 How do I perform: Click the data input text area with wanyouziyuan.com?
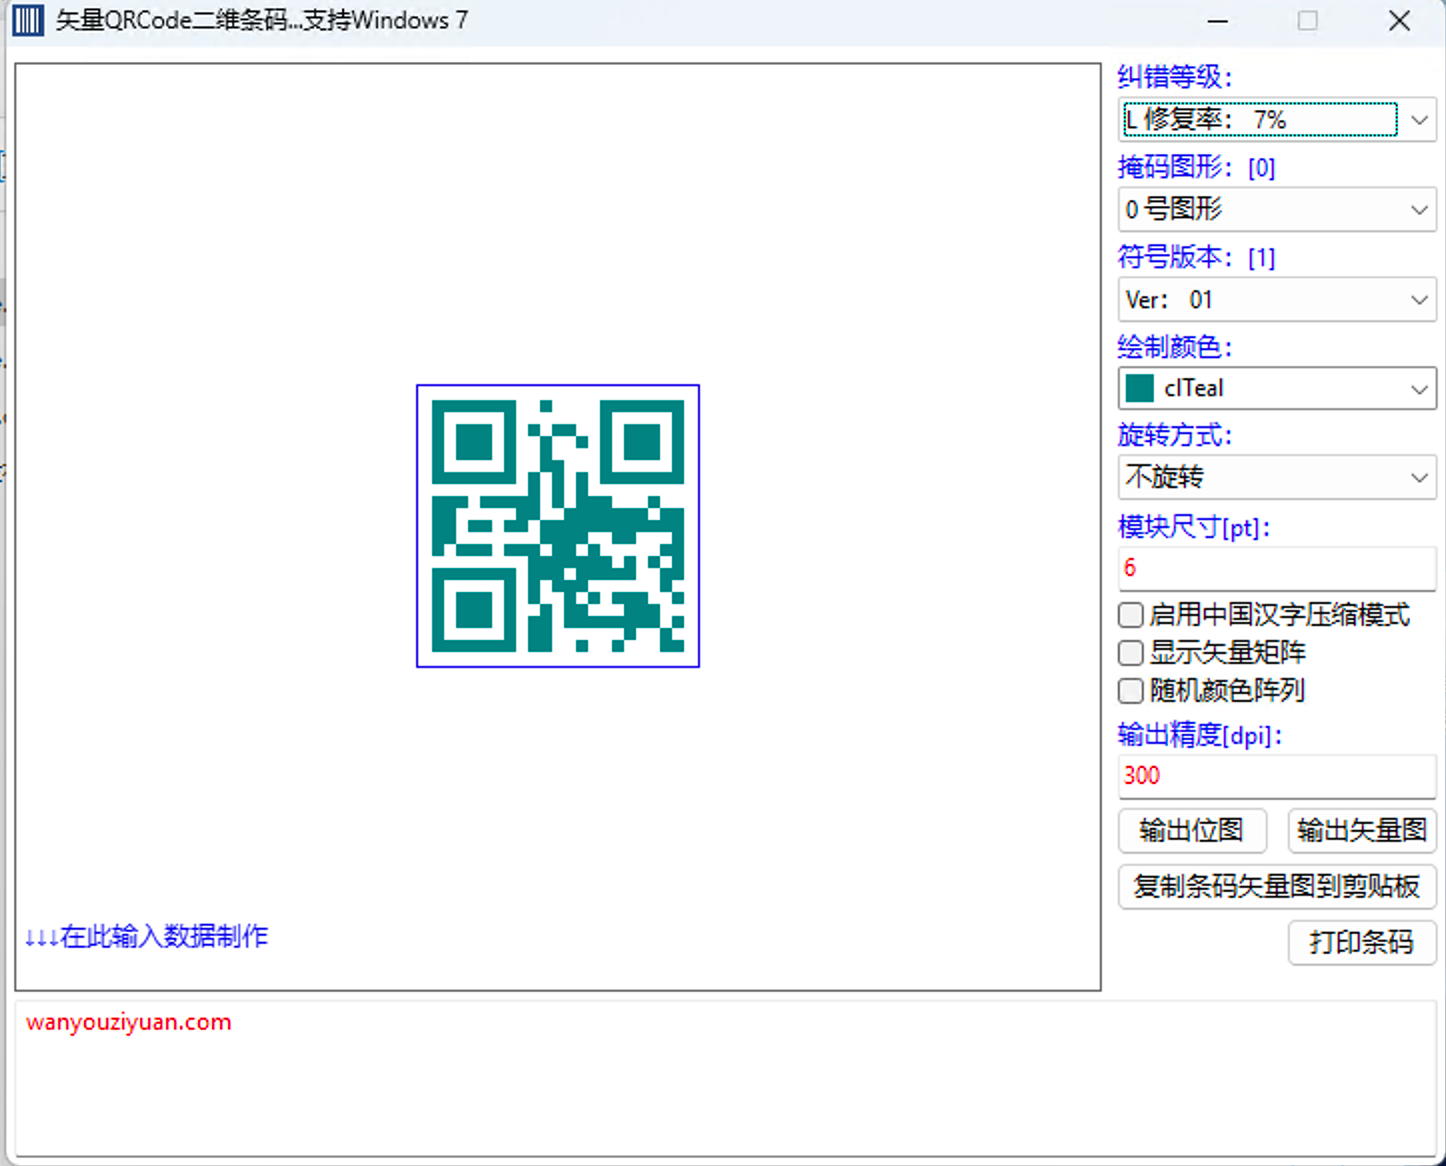726,1079
